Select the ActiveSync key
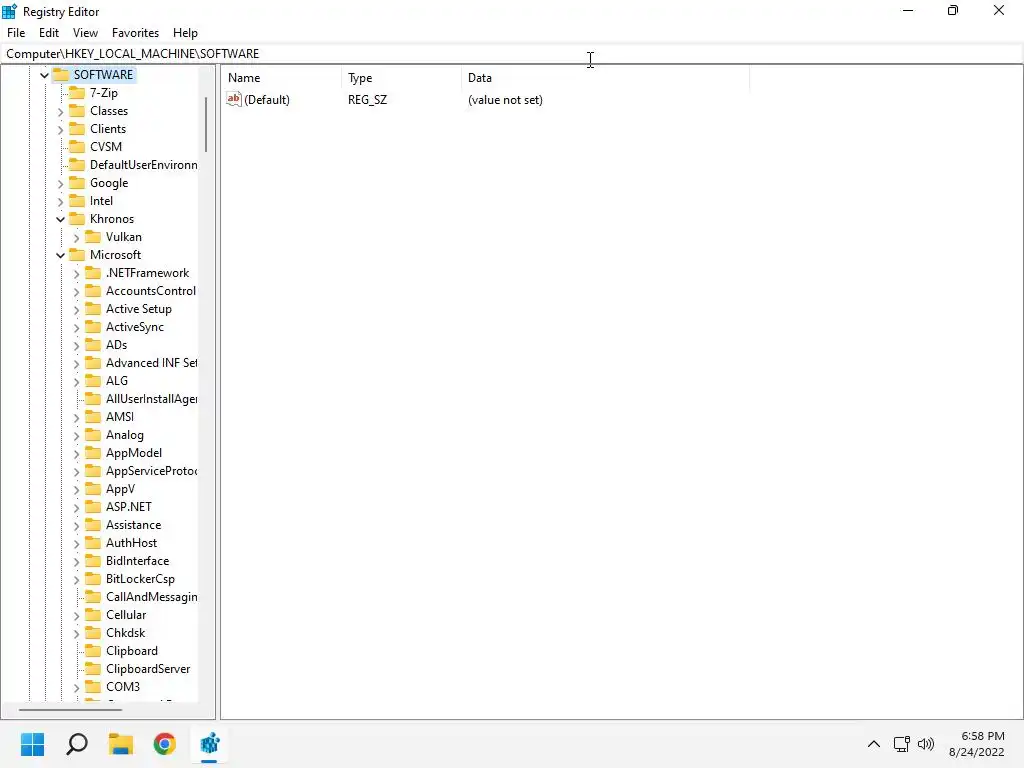Viewport: 1024px width, 768px height. coord(135,327)
